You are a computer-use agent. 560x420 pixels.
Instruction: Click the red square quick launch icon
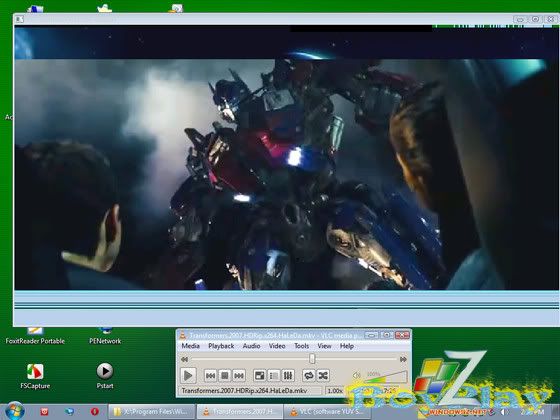point(44,412)
